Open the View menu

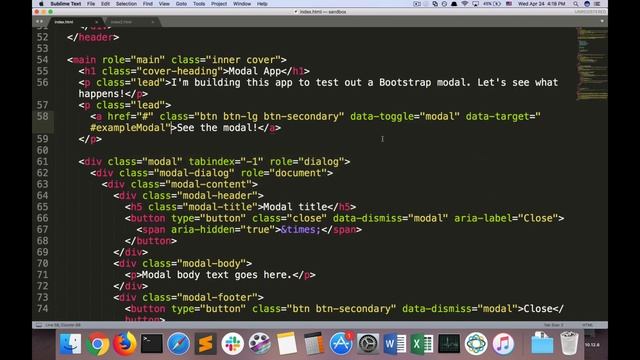tap(164, 4)
